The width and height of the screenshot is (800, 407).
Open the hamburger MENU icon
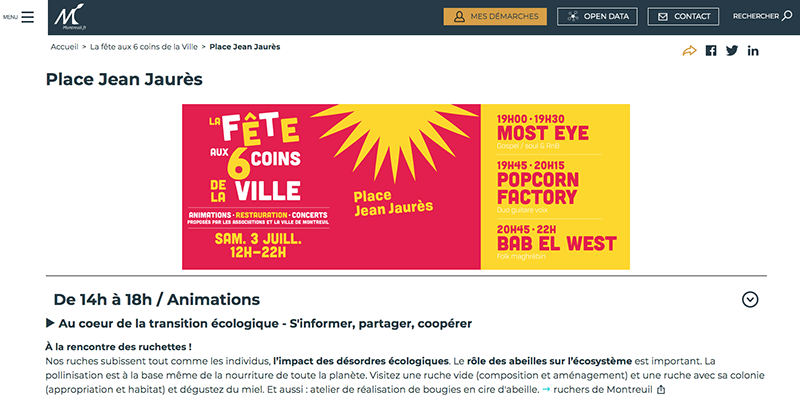click(x=28, y=17)
